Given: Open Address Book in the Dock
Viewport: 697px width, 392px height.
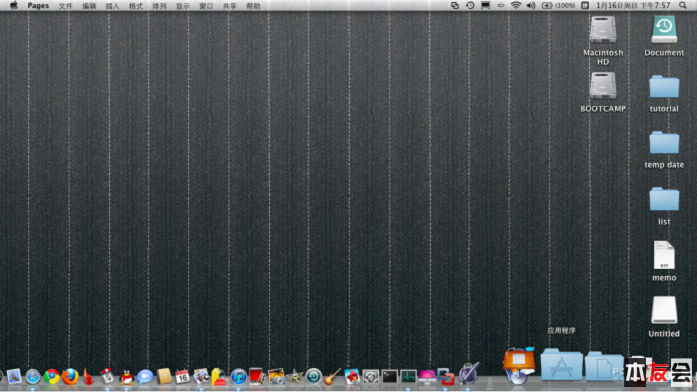Looking at the screenshot, I should [164, 377].
